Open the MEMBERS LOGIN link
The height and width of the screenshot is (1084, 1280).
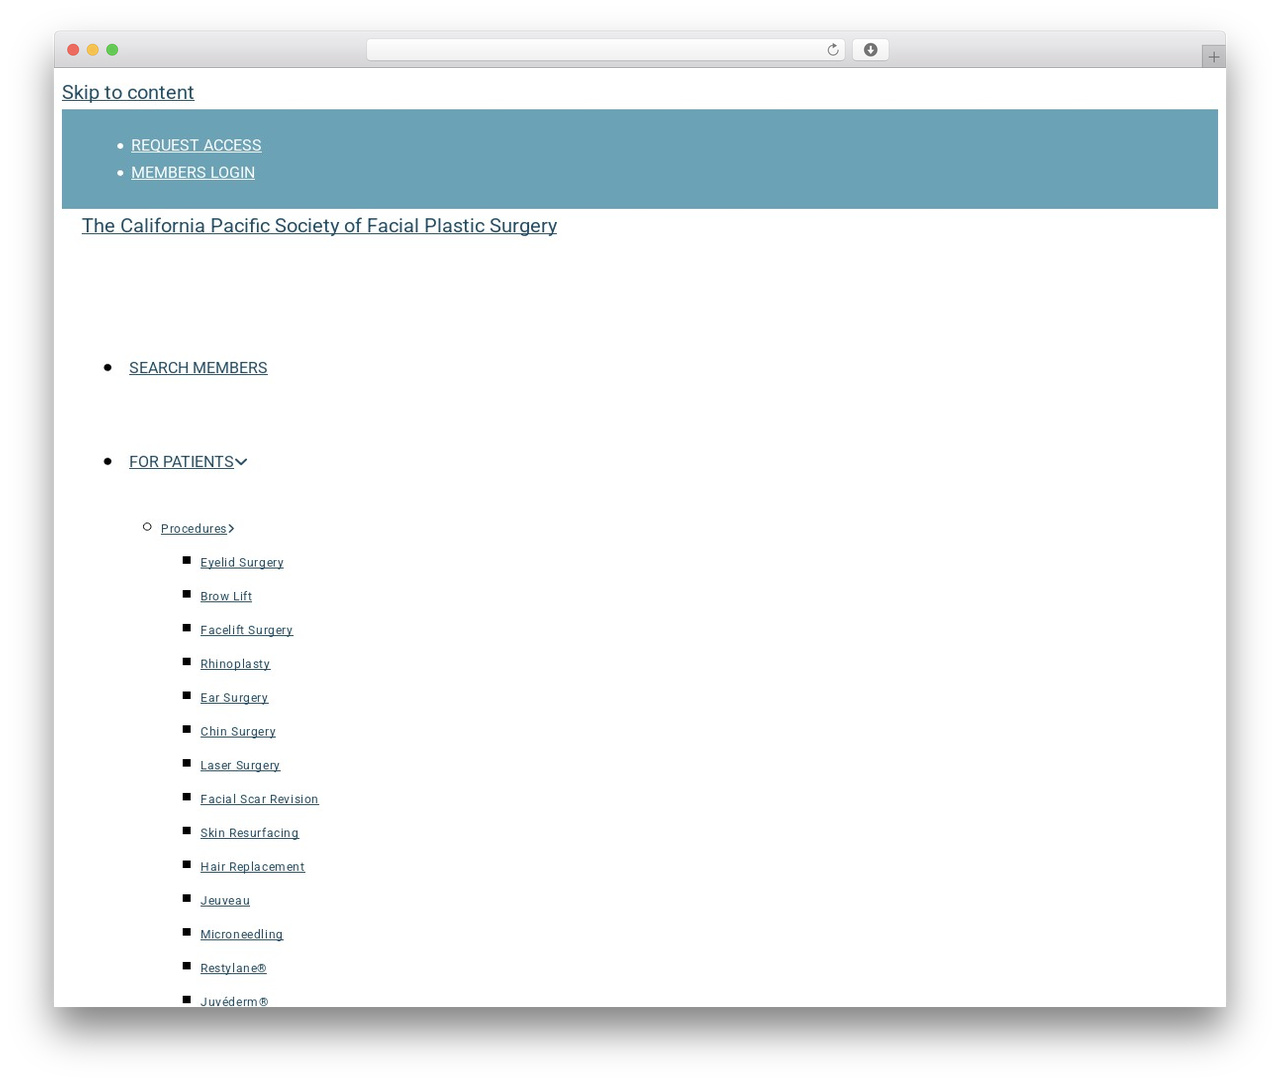193,172
